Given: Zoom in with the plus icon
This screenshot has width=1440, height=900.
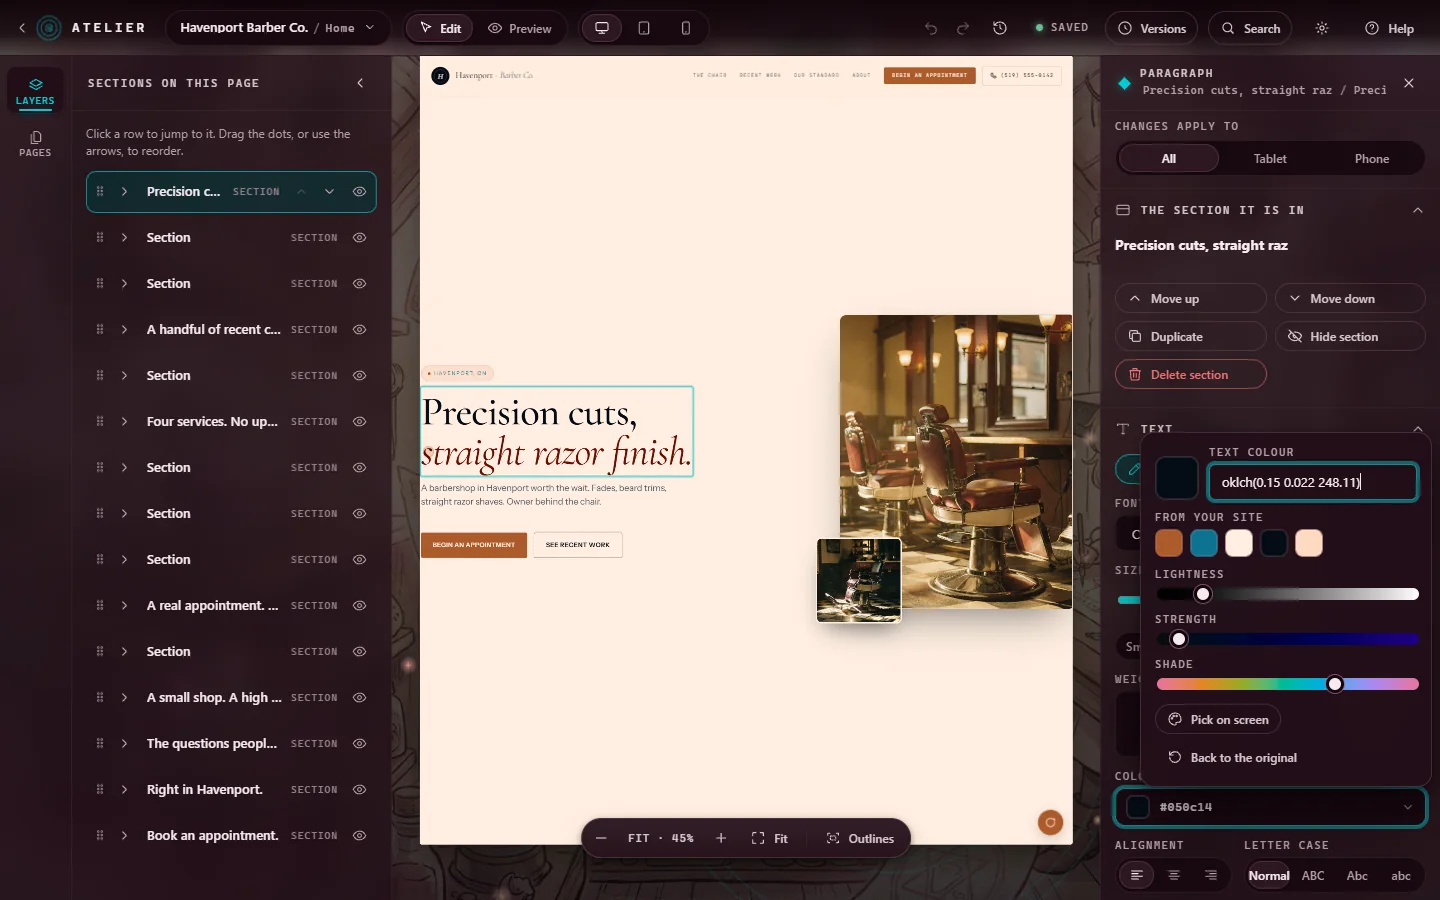Looking at the screenshot, I should point(721,838).
